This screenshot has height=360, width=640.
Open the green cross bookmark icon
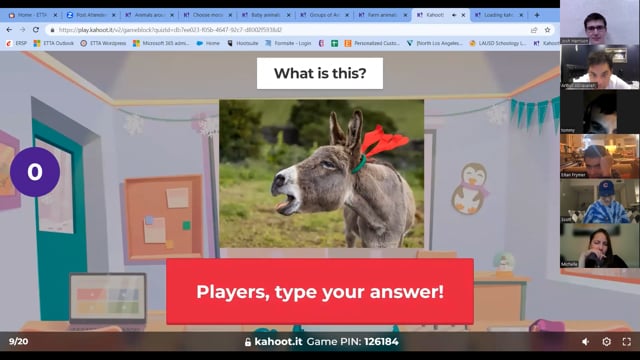point(334,43)
